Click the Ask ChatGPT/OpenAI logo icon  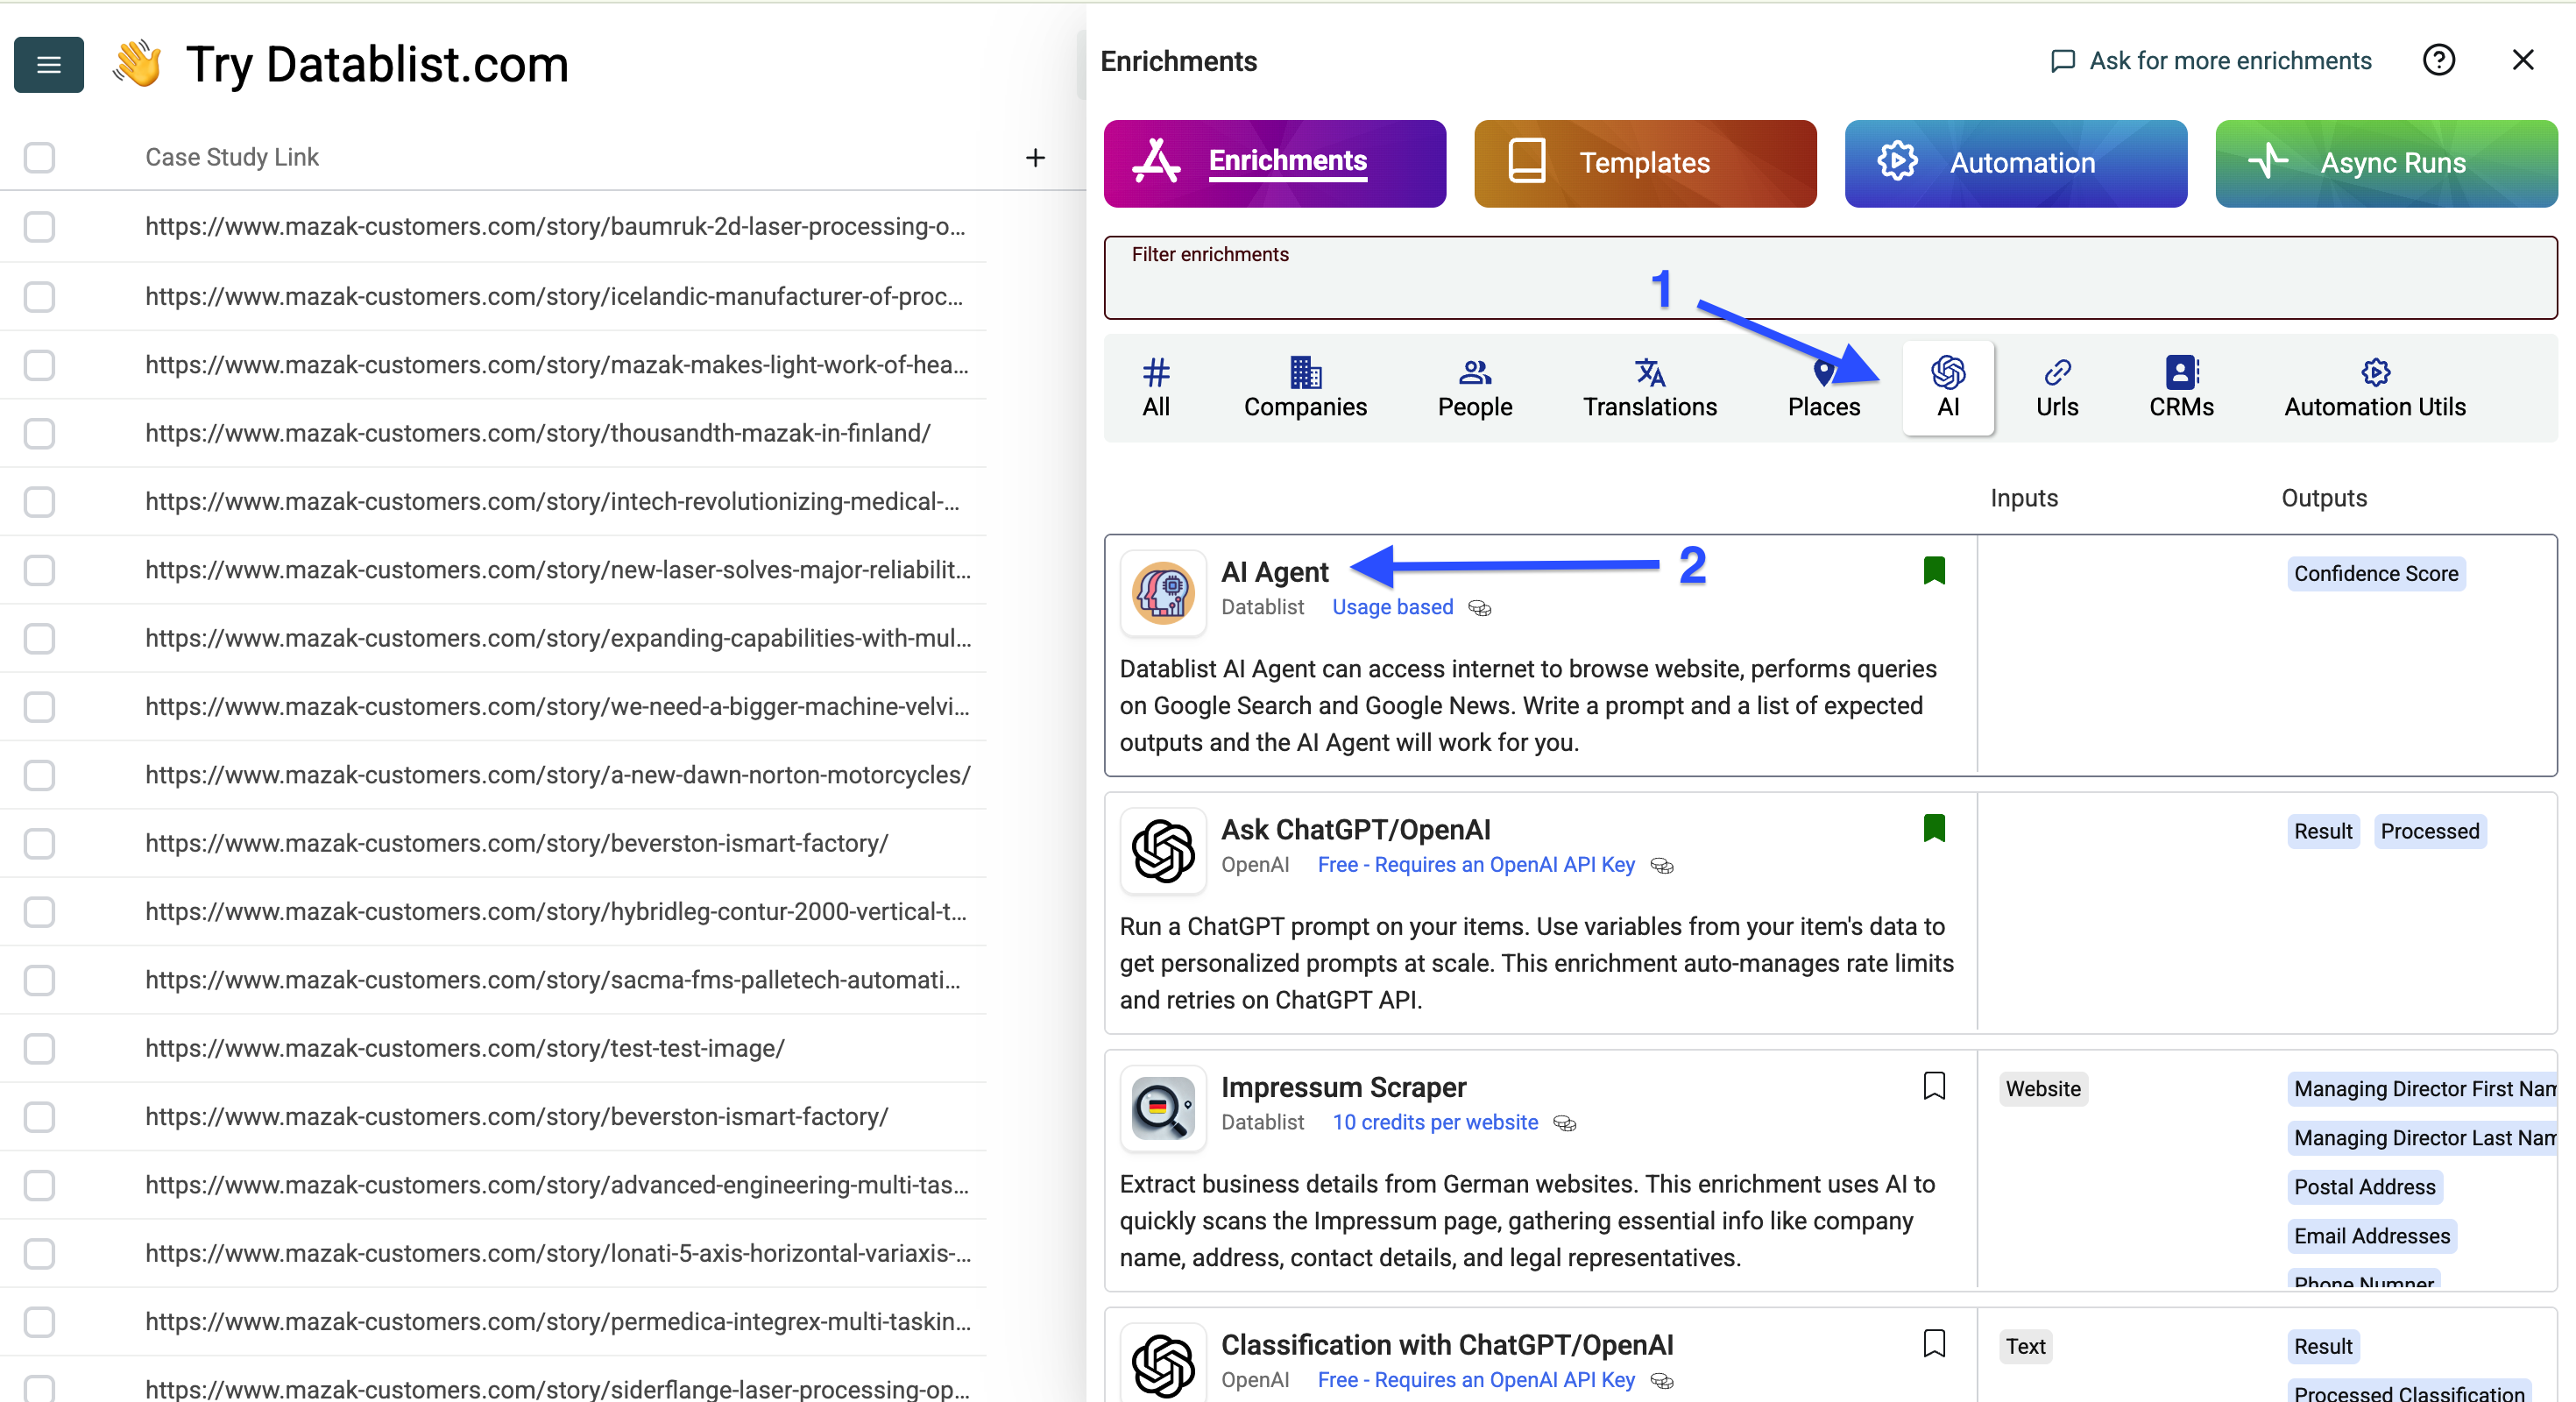[x=1163, y=850]
